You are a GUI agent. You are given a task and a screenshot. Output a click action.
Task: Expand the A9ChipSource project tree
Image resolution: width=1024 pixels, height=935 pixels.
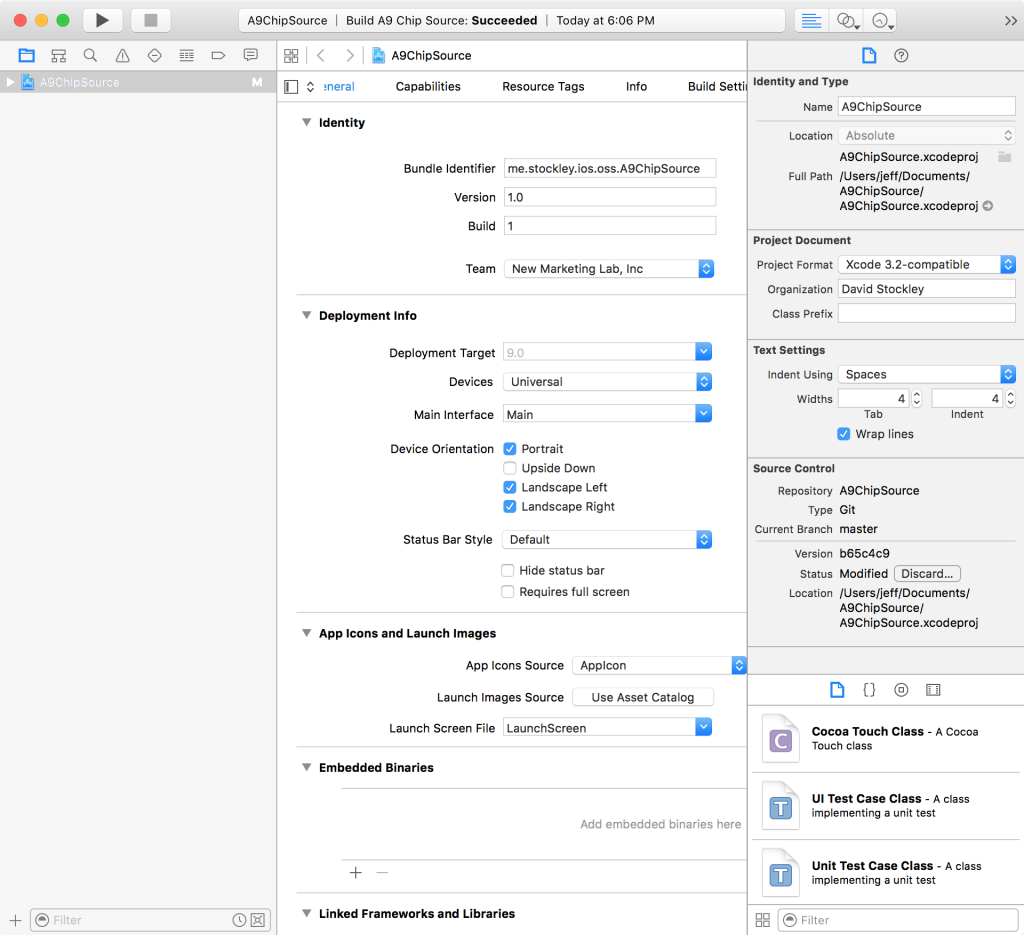click(x=10, y=82)
